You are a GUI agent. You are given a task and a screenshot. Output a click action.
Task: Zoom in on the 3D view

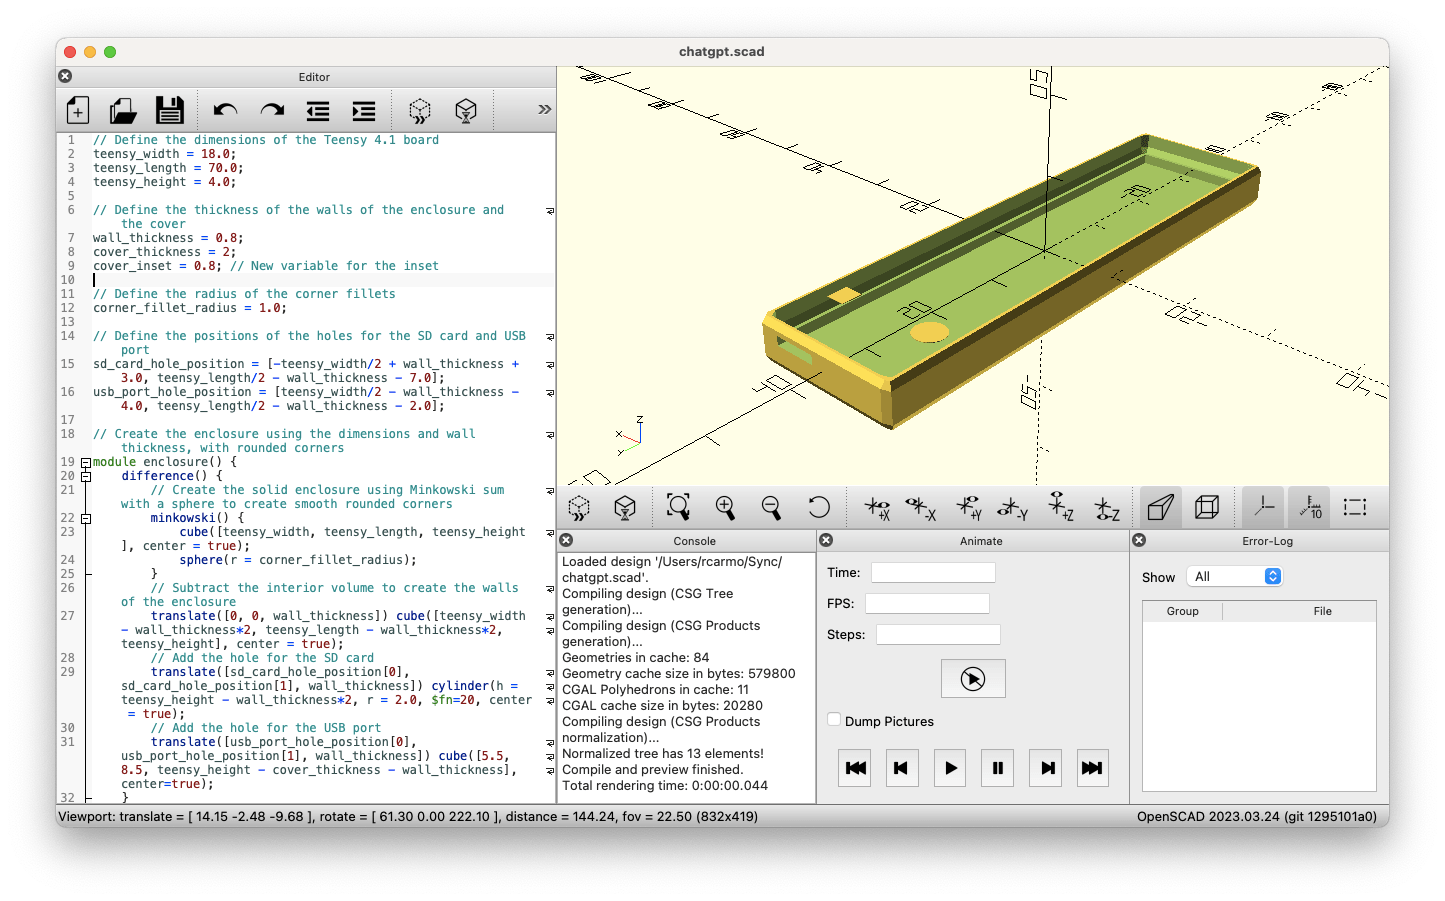click(725, 508)
